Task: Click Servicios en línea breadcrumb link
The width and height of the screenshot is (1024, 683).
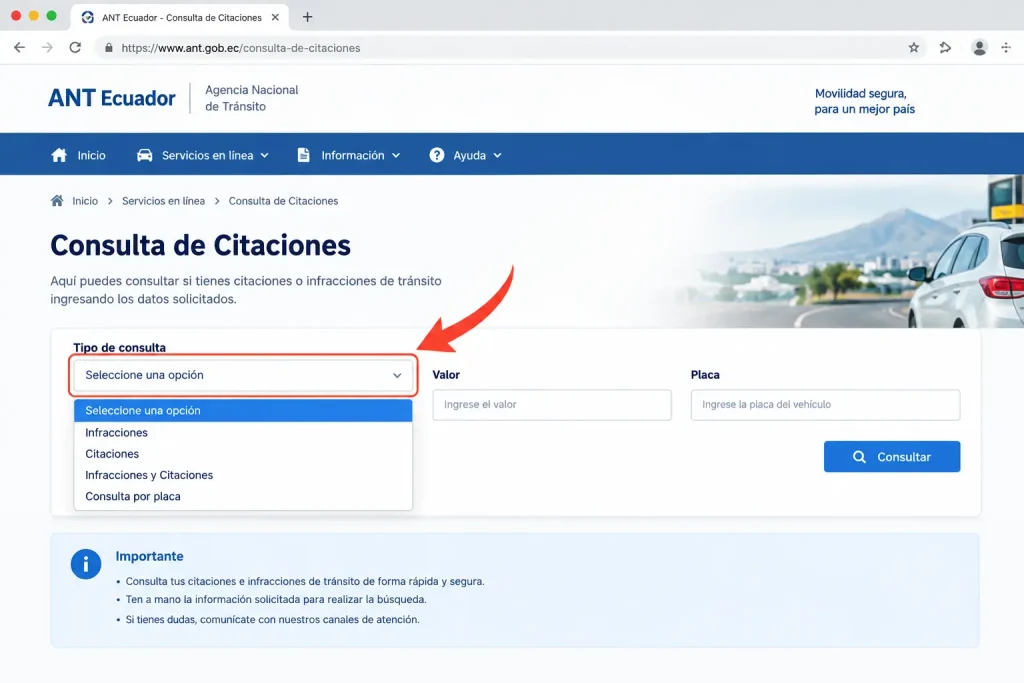Action: (x=163, y=201)
